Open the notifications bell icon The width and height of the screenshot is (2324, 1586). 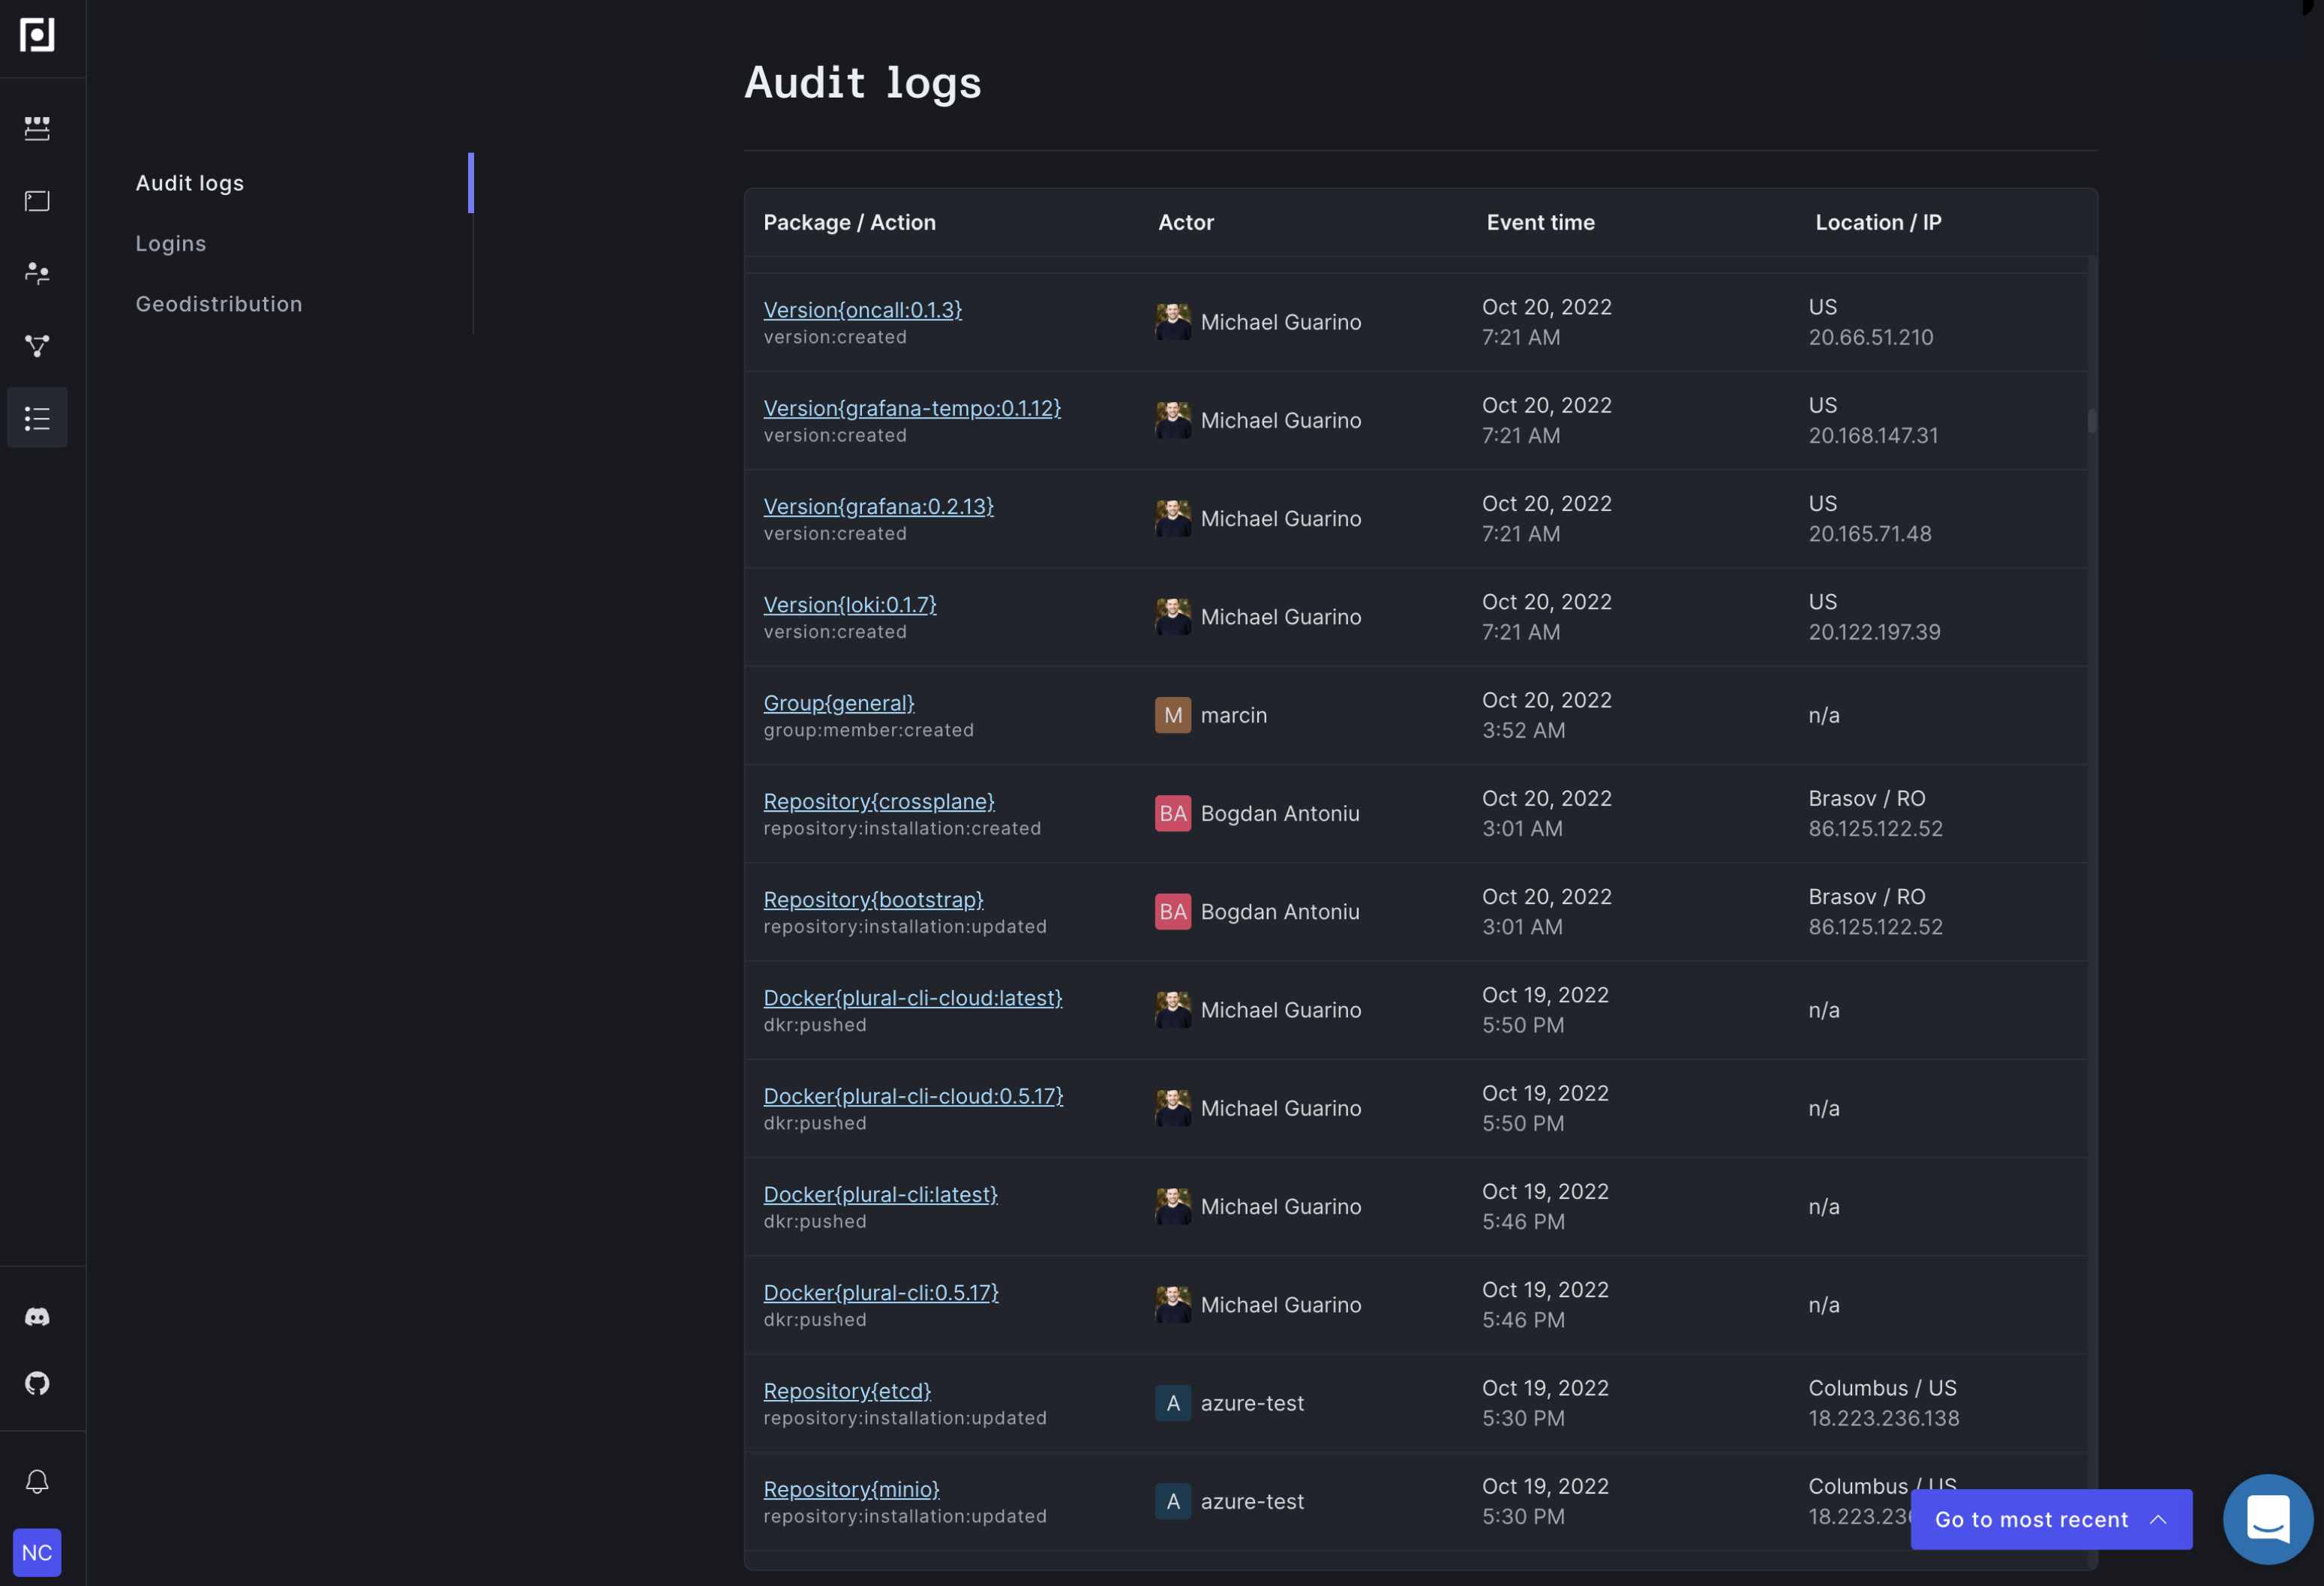(37, 1481)
